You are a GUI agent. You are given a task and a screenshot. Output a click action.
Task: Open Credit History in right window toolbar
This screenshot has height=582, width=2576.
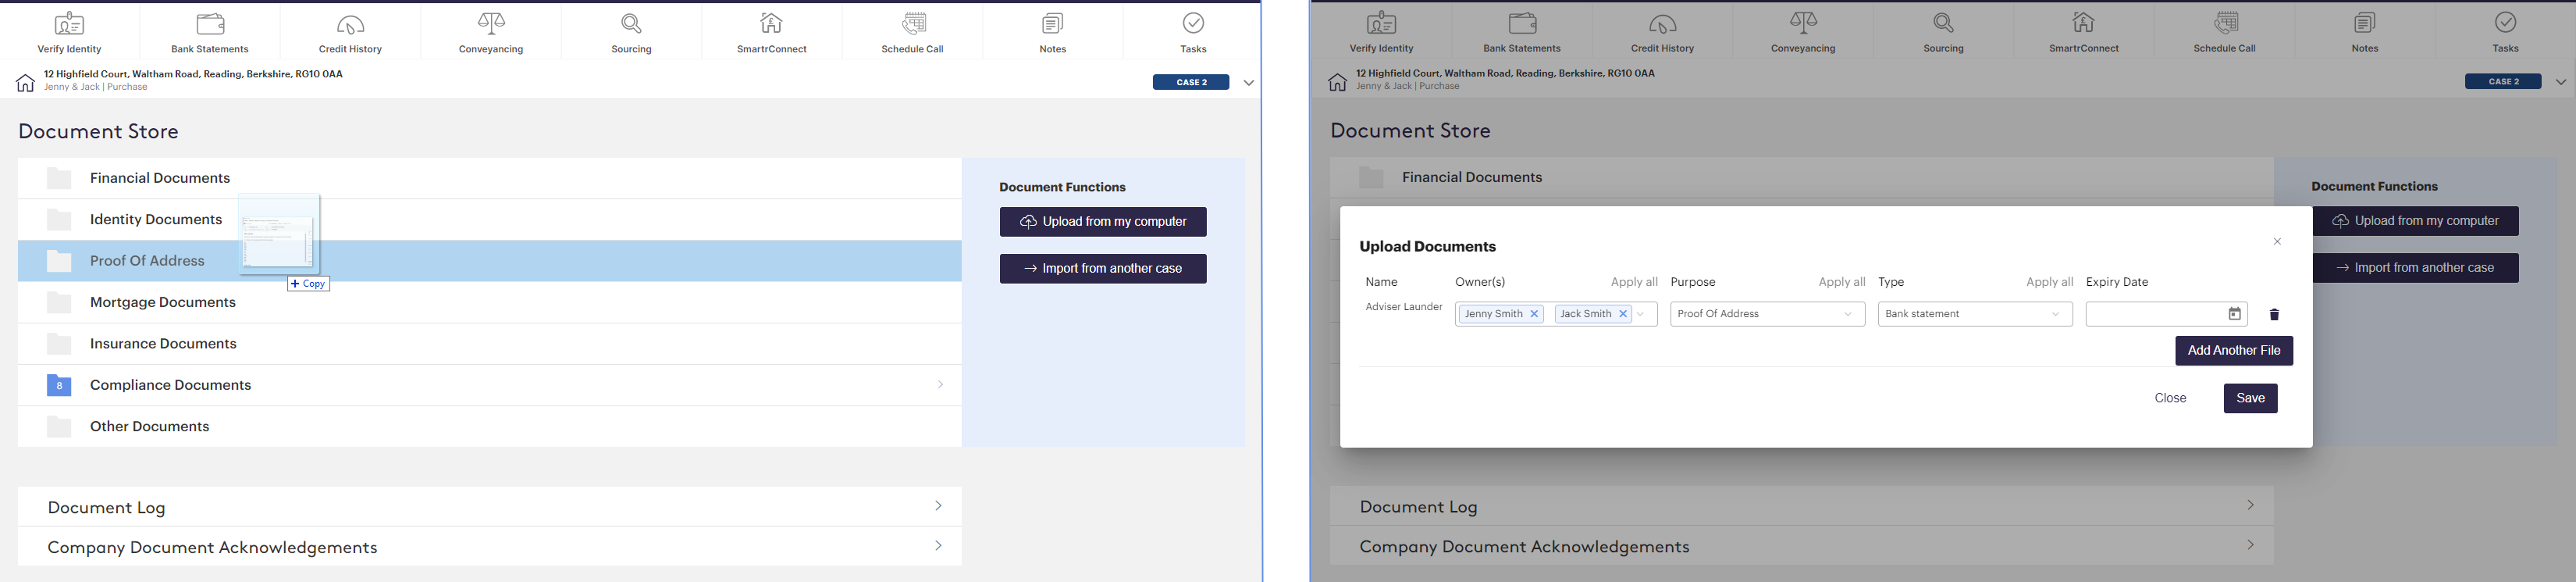[x=1662, y=32]
